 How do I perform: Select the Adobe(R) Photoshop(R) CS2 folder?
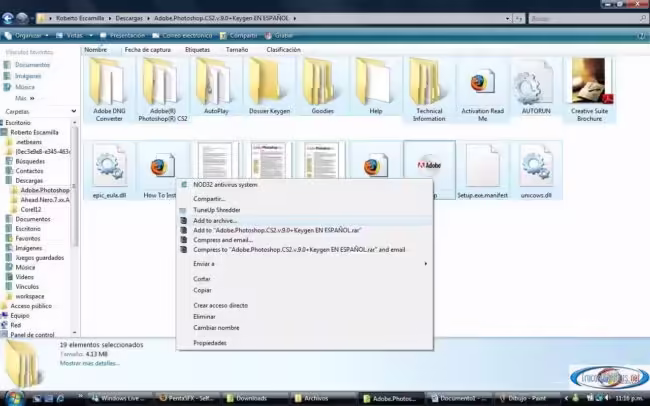point(162,90)
